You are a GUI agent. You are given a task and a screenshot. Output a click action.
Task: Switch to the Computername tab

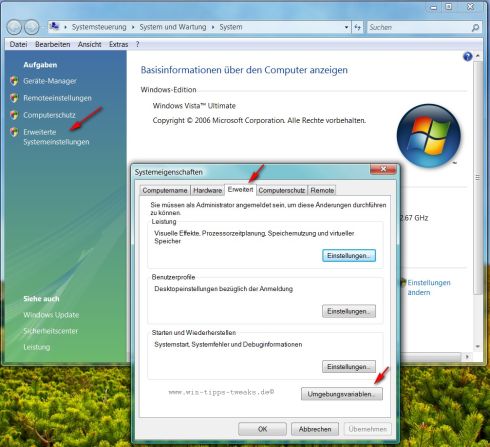pos(165,190)
